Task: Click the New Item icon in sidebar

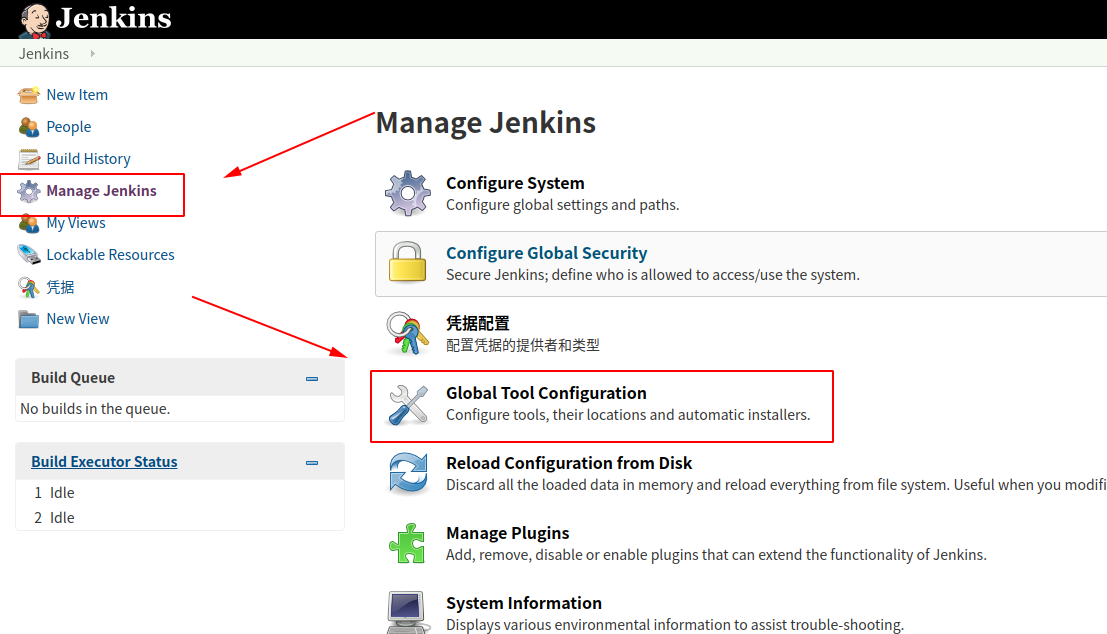Action: click(28, 94)
